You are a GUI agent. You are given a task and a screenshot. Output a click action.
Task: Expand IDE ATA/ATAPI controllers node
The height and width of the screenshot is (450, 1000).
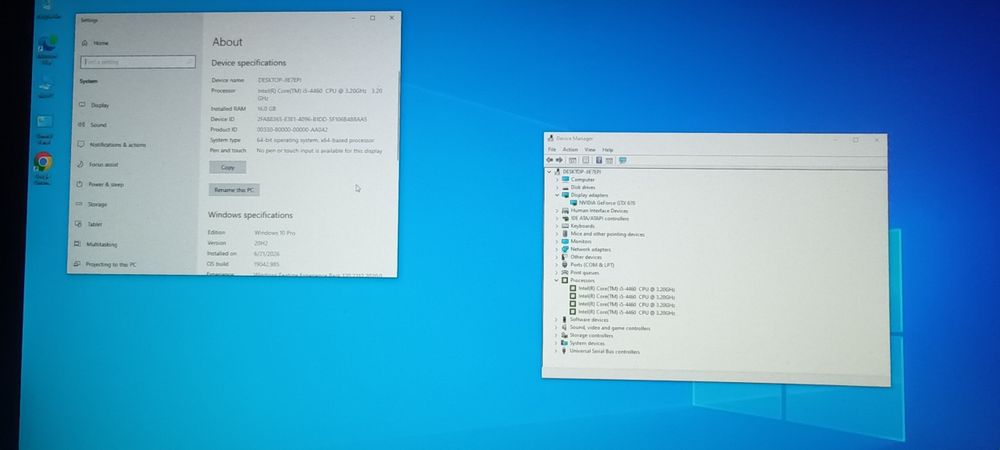coord(557,219)
